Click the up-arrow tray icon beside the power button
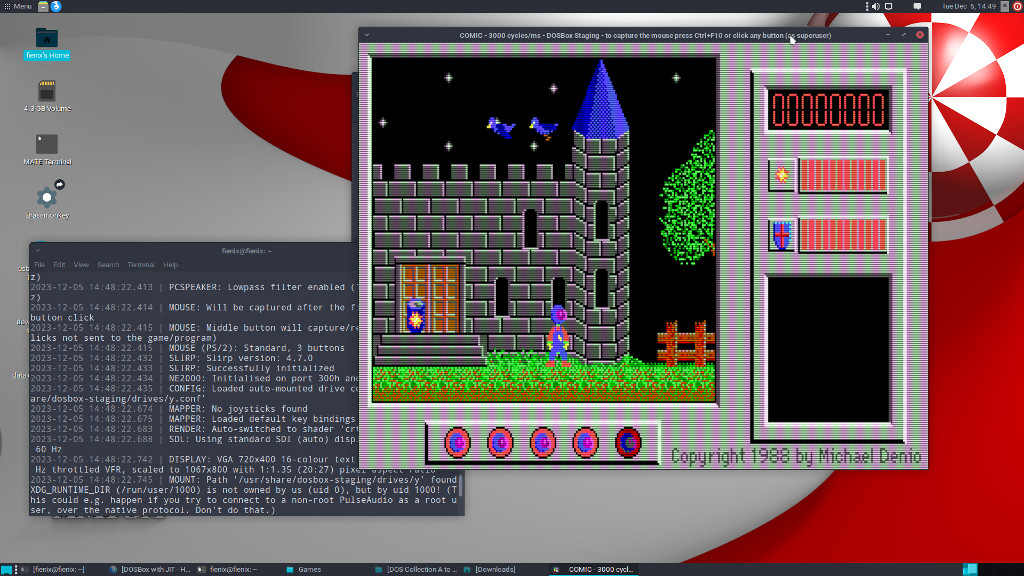Image resolution: width=1024 pixels, height=576 pixels. [1005, 7]
